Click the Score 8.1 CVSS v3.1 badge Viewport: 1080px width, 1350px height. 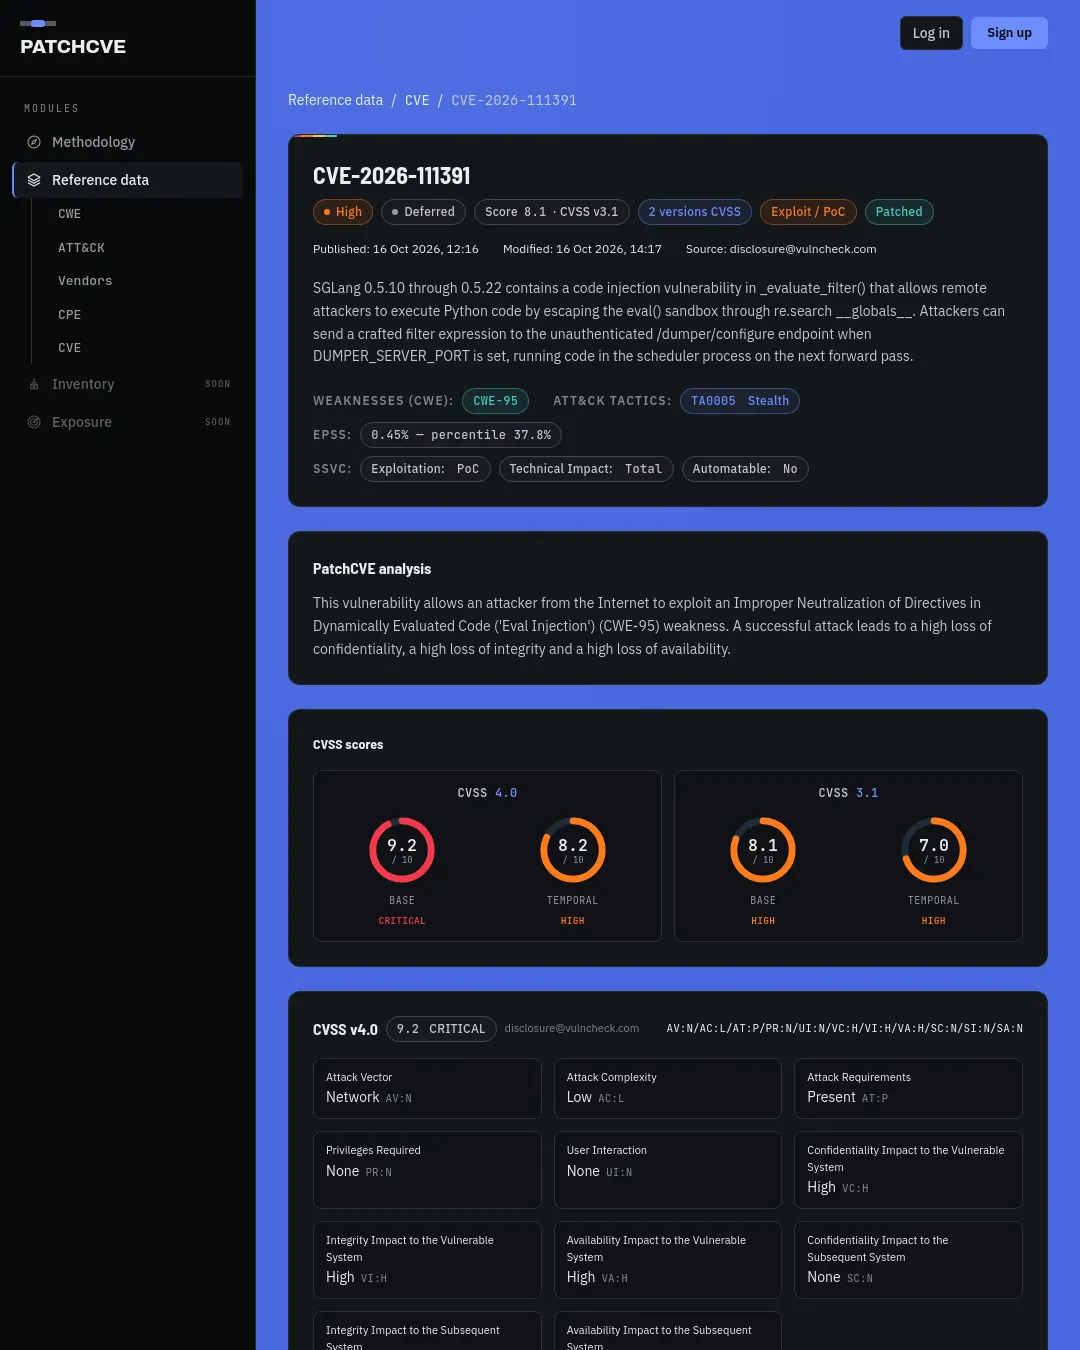point(552,212)
